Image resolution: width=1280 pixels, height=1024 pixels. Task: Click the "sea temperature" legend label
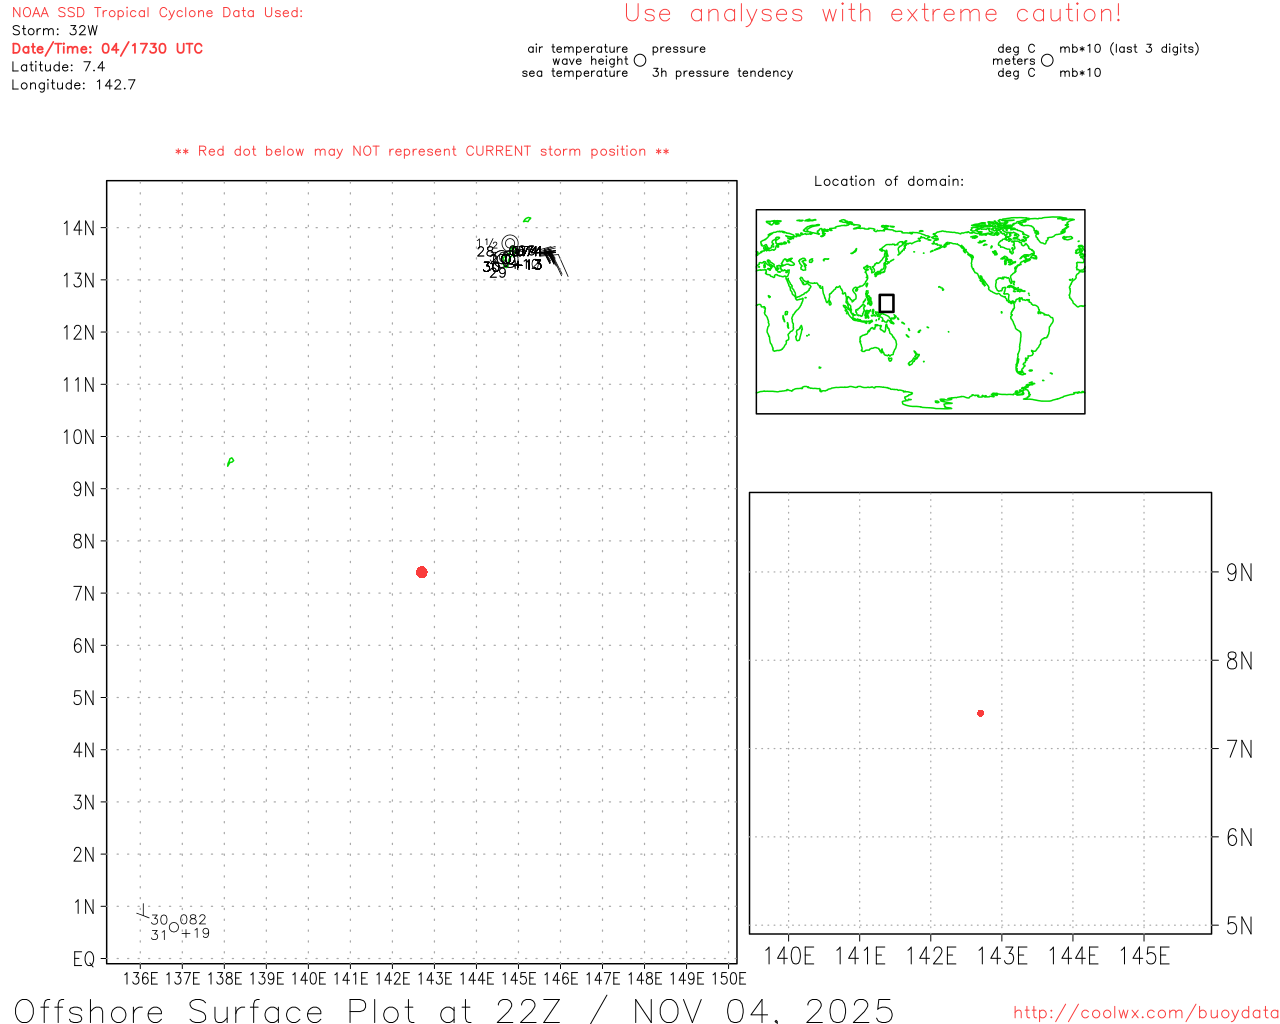pyautogui.click(x=575, y=73)
